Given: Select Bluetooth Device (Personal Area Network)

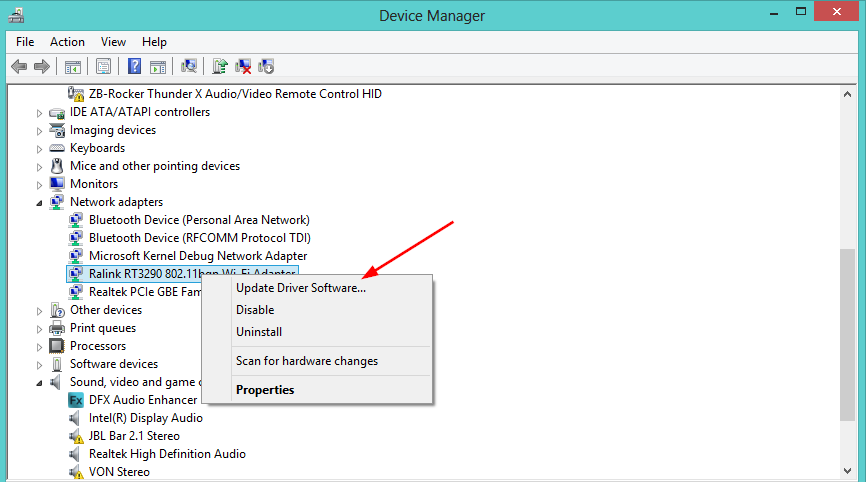Looking at the screenshot, I should coord(199,220).
